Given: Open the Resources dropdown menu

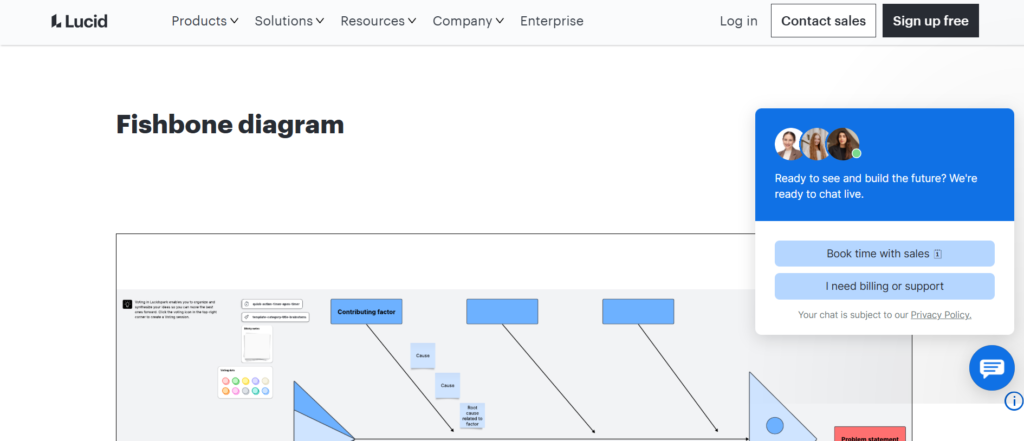Looking at the screenshot, I should pyautogui.click(x=379, y=21).
